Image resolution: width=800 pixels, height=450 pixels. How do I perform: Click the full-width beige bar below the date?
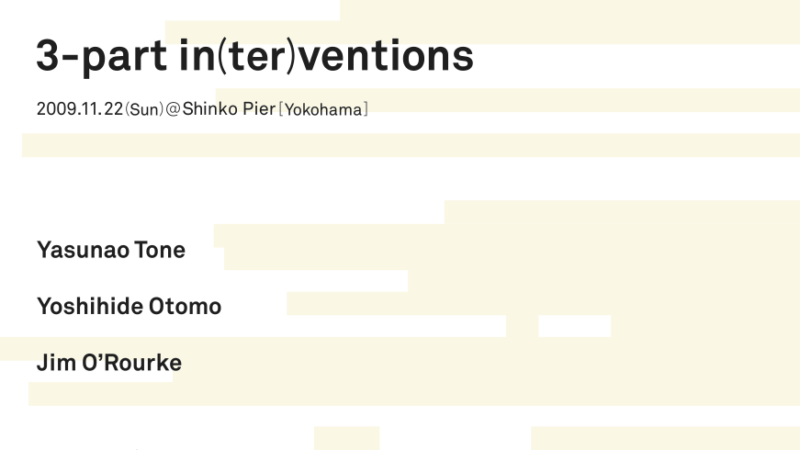point(411,145)
